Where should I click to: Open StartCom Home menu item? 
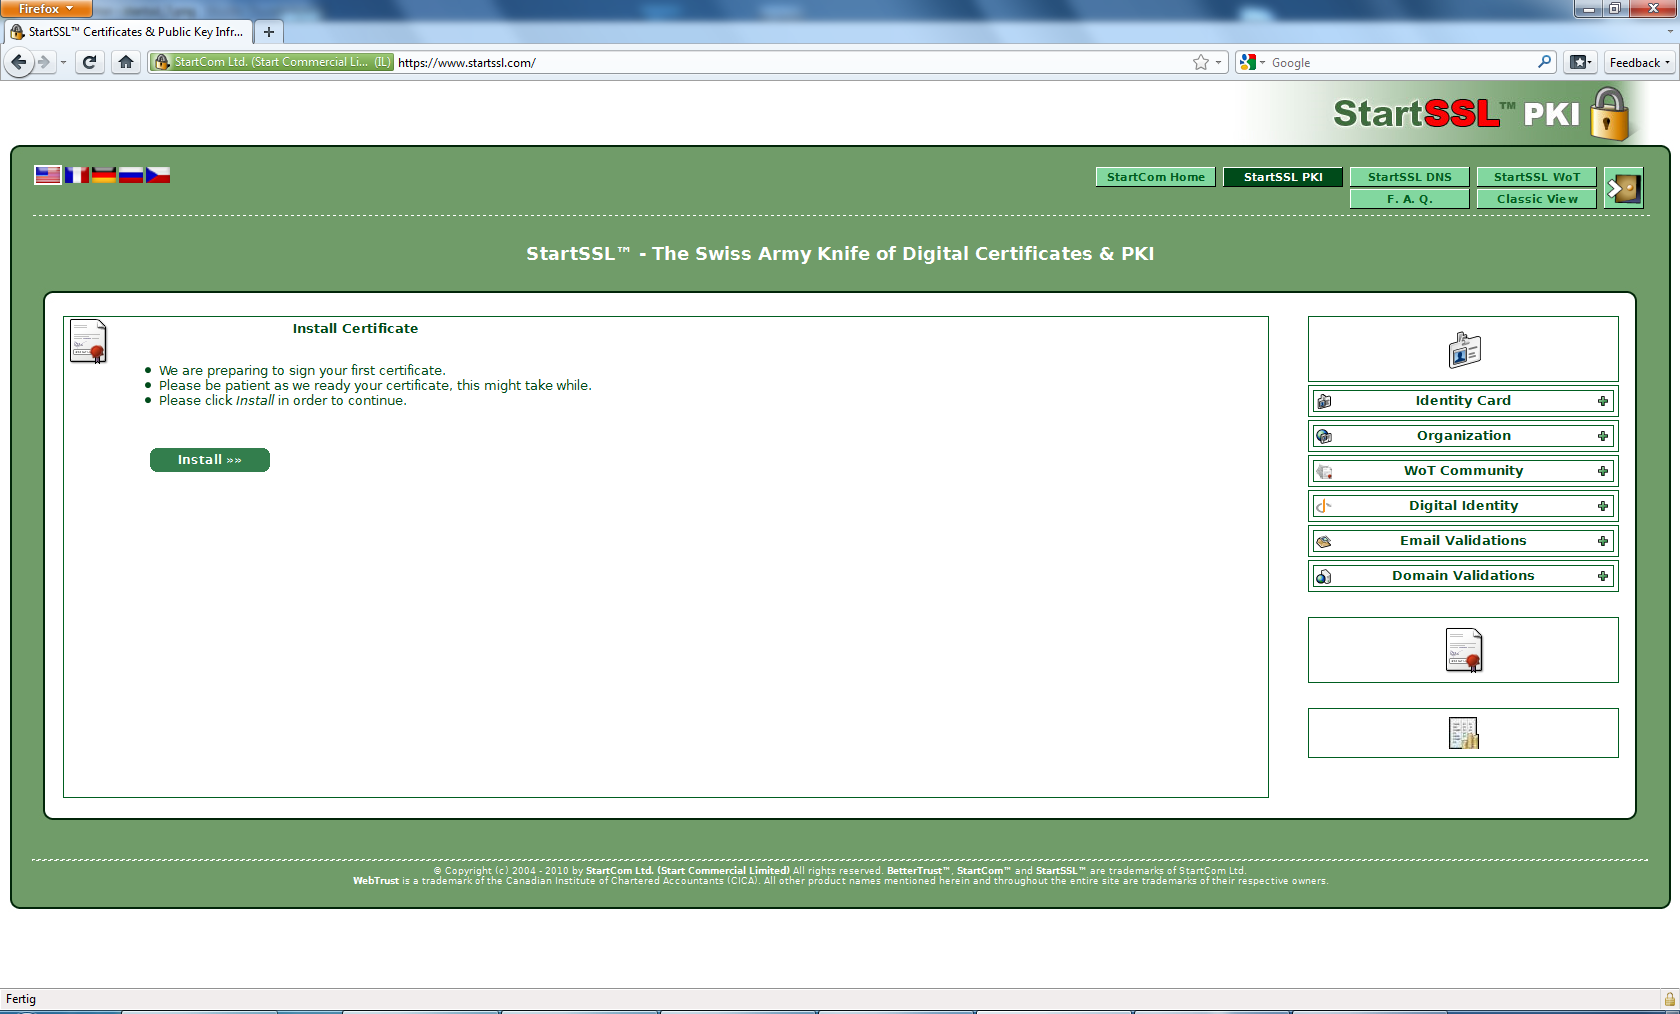[1156, 177]
